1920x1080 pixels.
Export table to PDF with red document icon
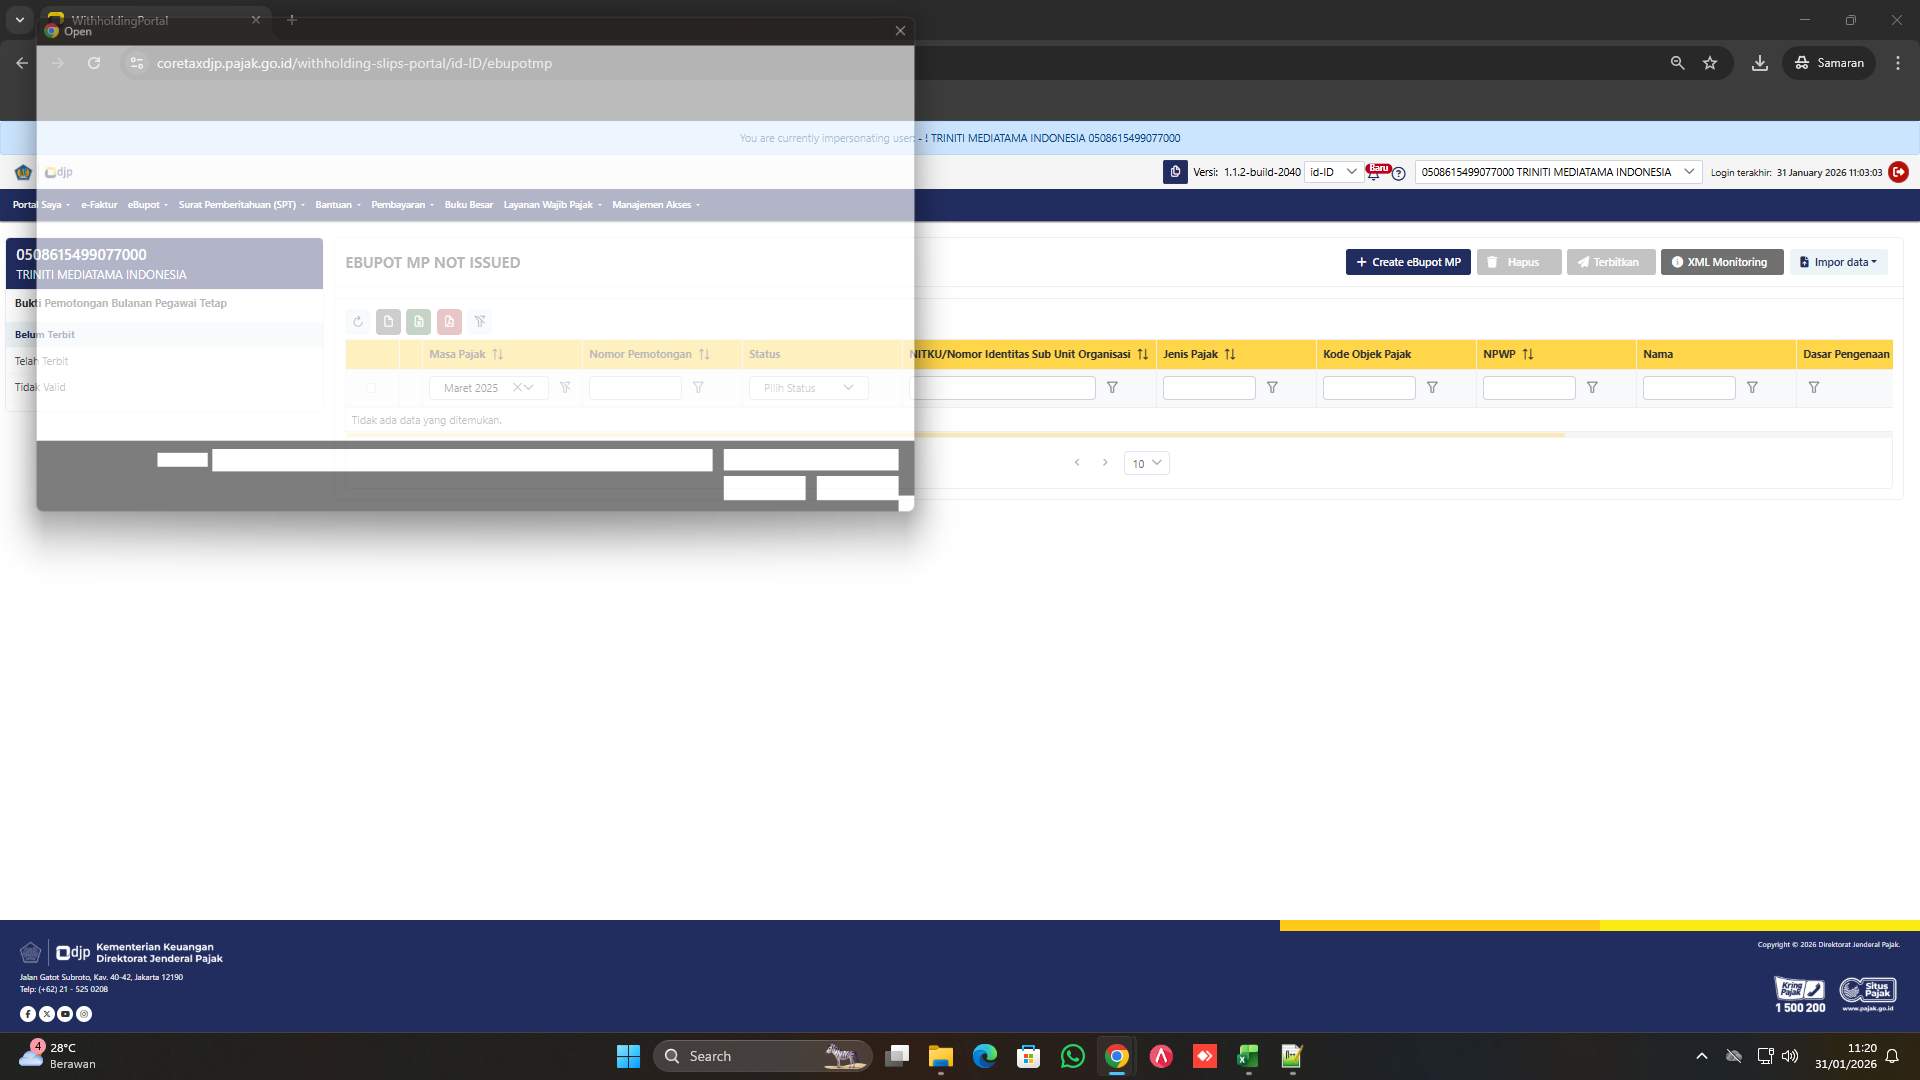[x=449, y=321]
